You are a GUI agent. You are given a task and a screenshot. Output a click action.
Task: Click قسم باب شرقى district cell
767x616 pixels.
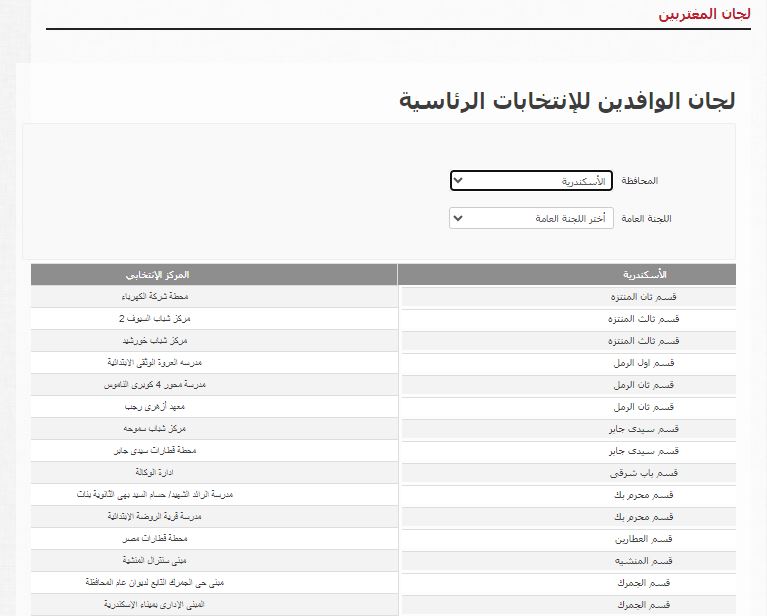click(568, 473)
